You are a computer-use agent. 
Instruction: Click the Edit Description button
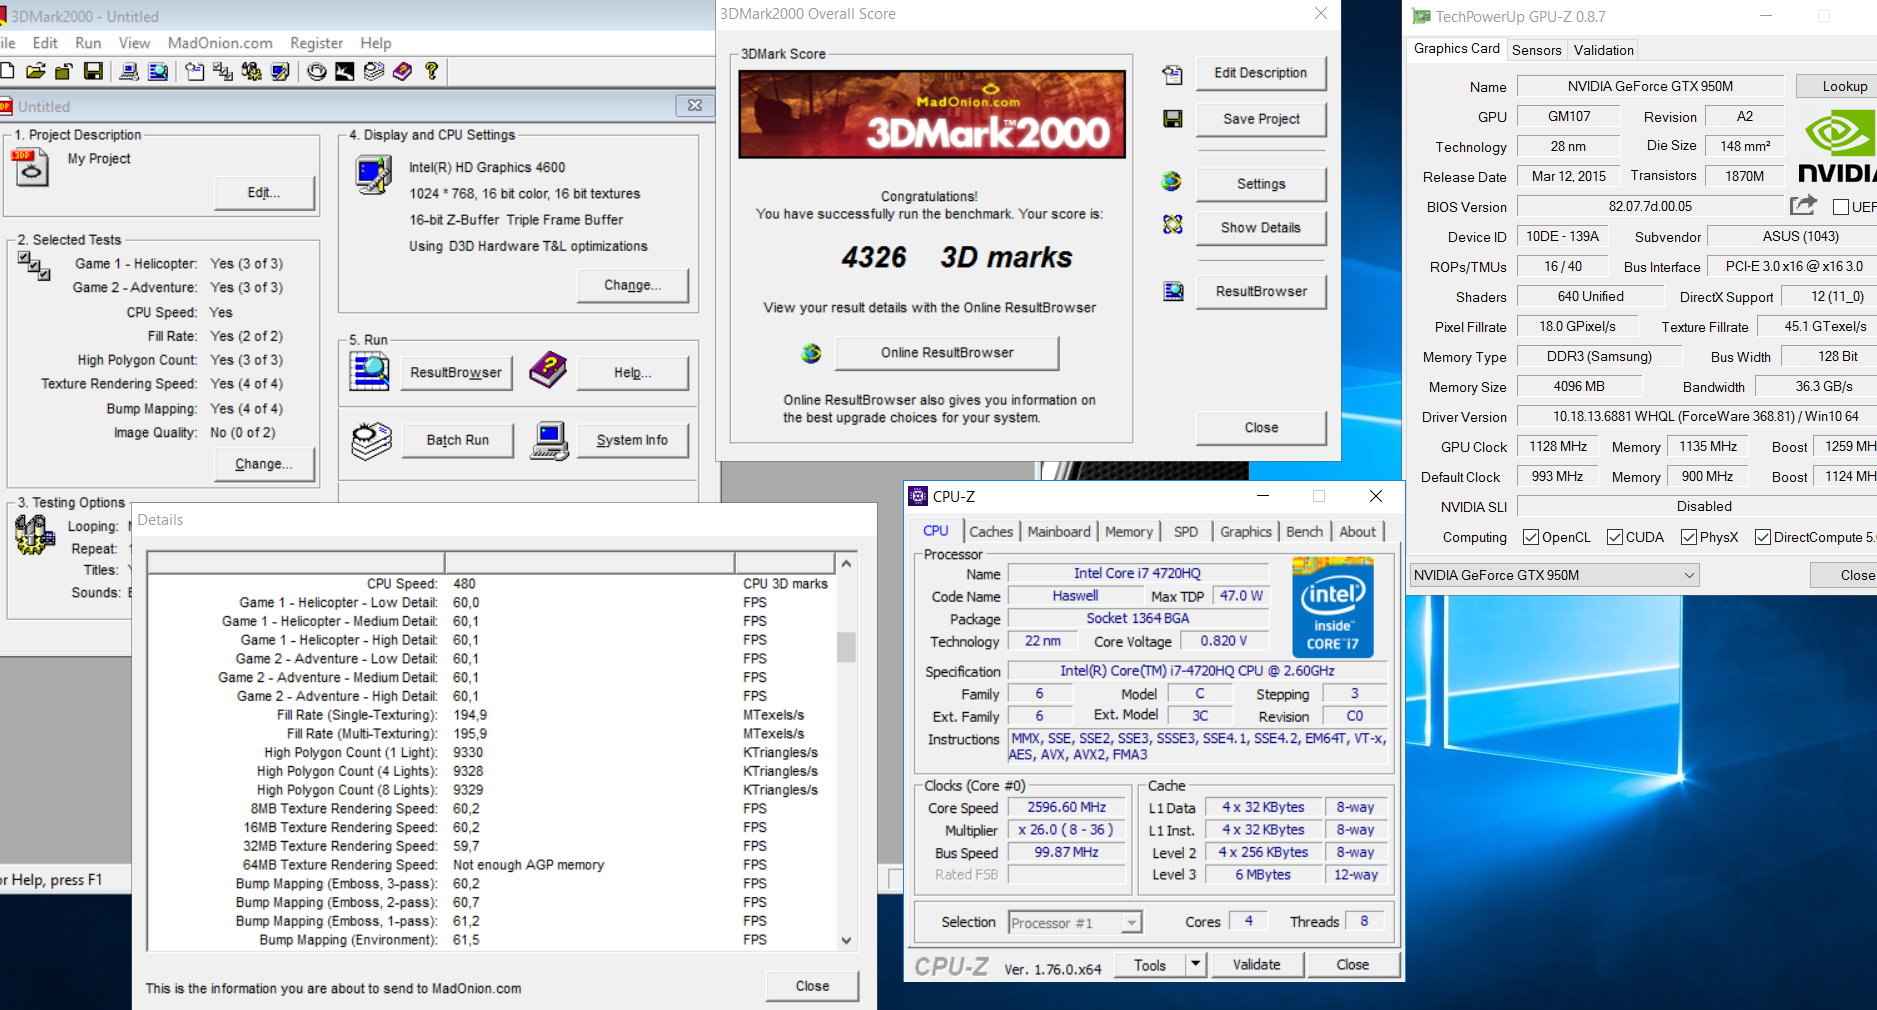coord(1260,73)
